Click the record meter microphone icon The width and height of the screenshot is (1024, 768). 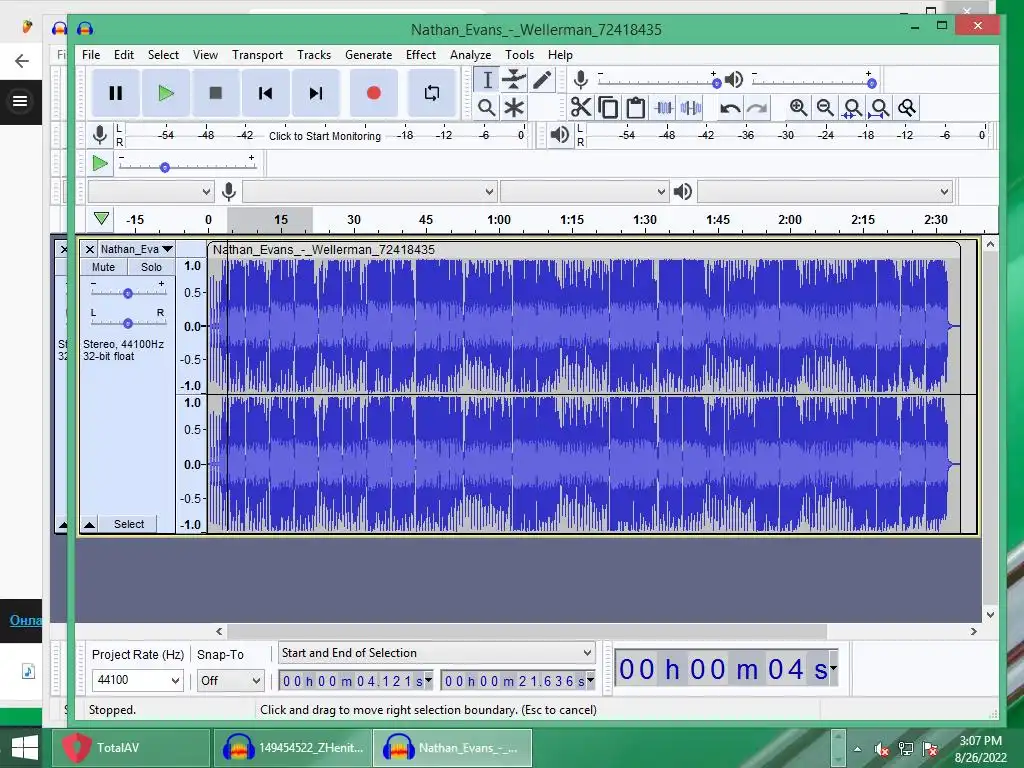tap(100, 135)
